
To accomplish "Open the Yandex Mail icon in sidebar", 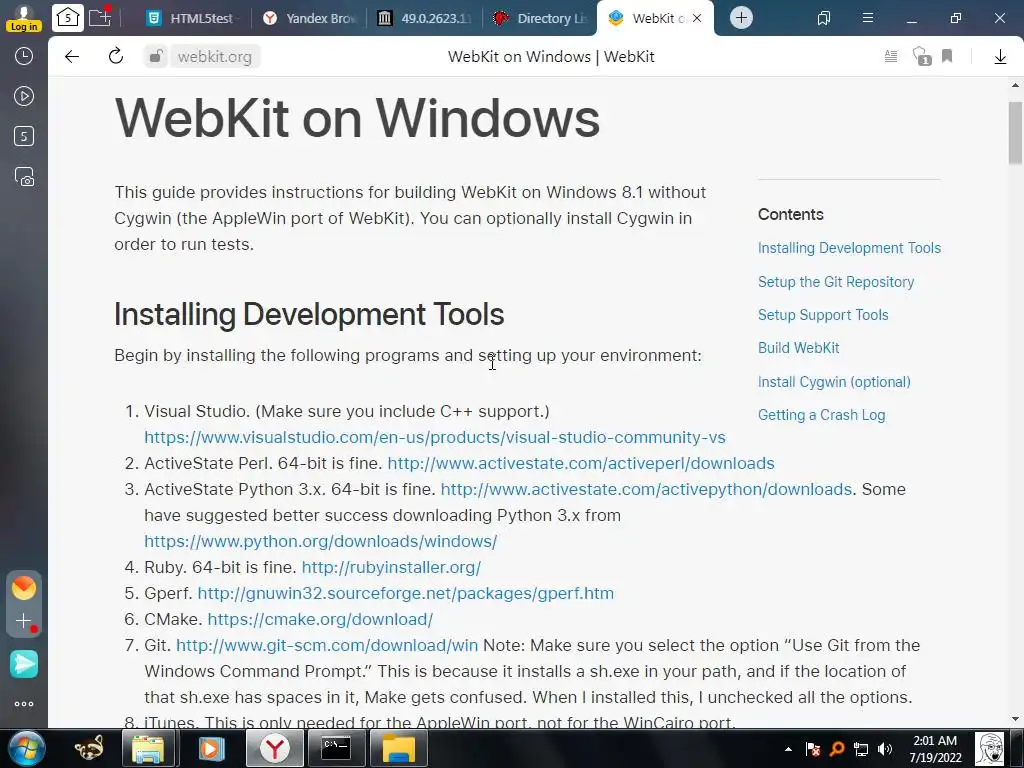I will coord(24,588).
